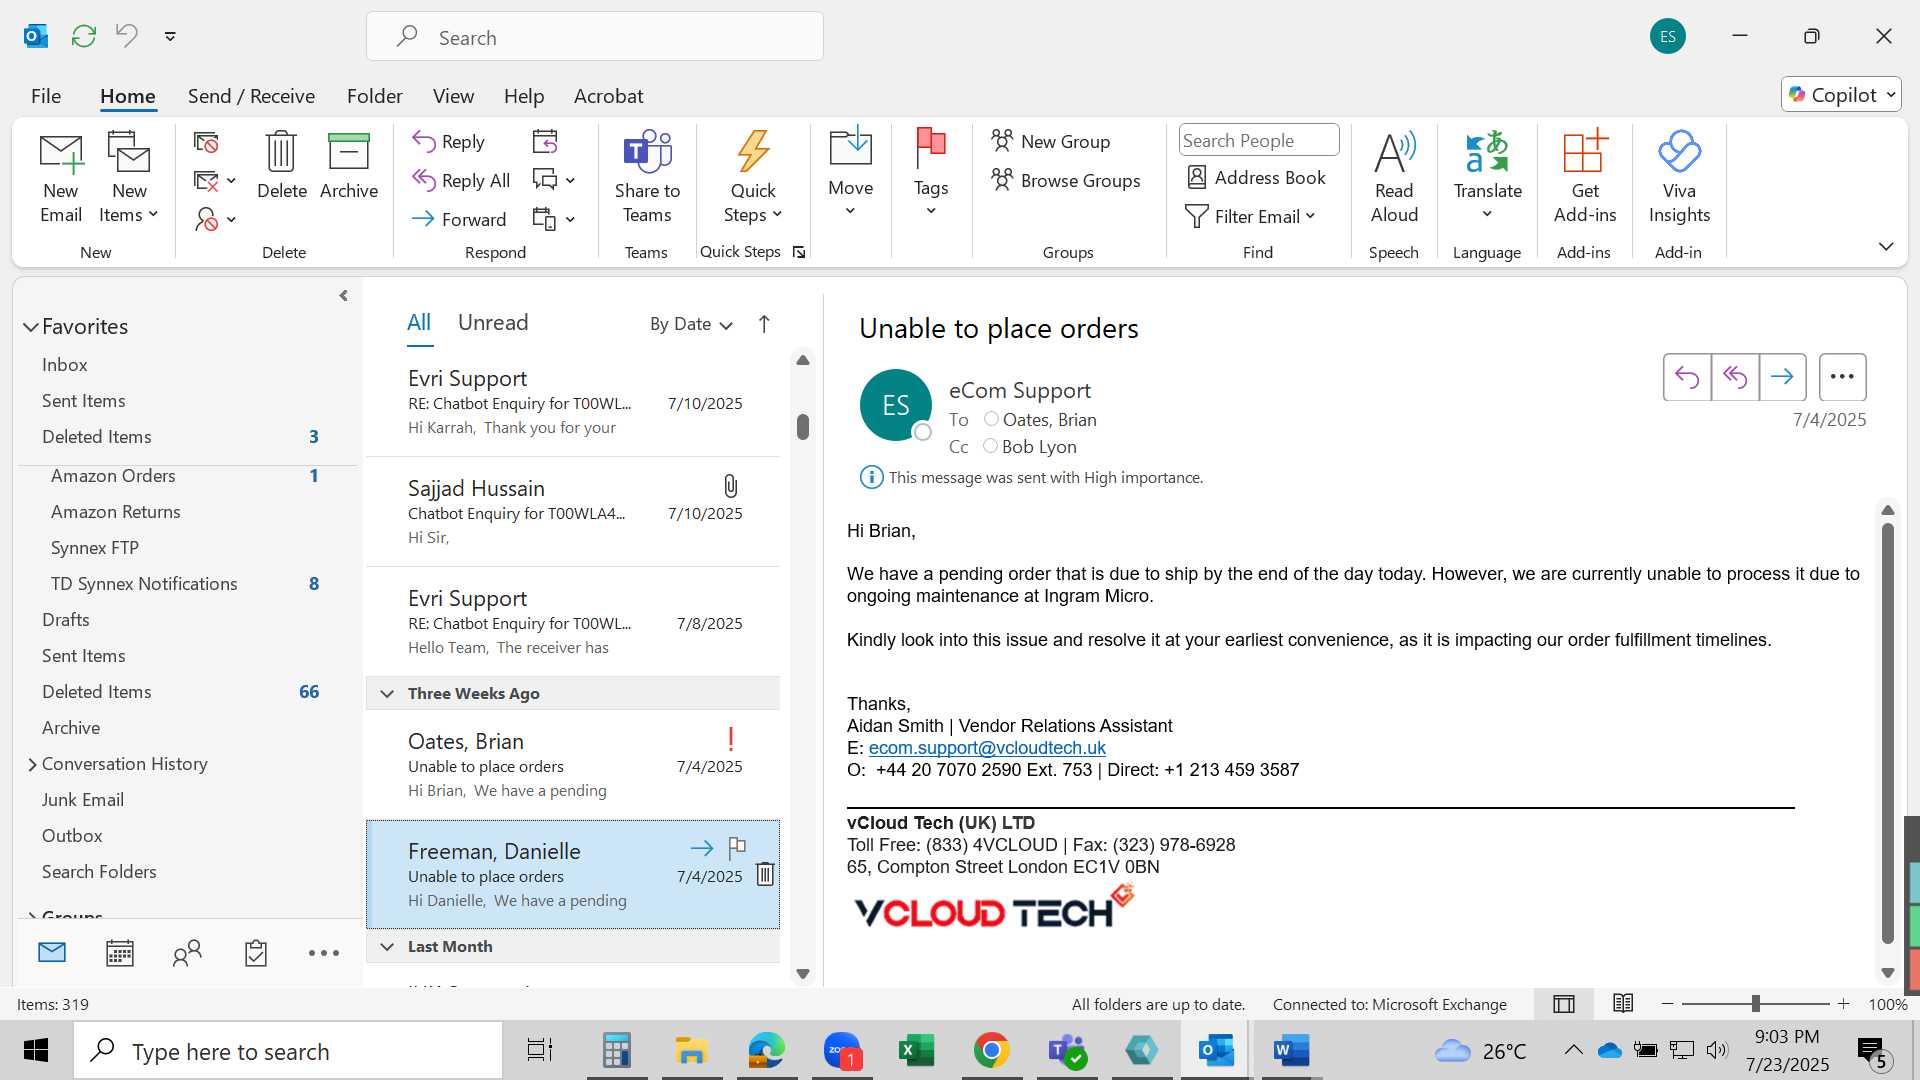Click the Search box at top
Screen dimensions: 1920x1080
coord(595,37)
